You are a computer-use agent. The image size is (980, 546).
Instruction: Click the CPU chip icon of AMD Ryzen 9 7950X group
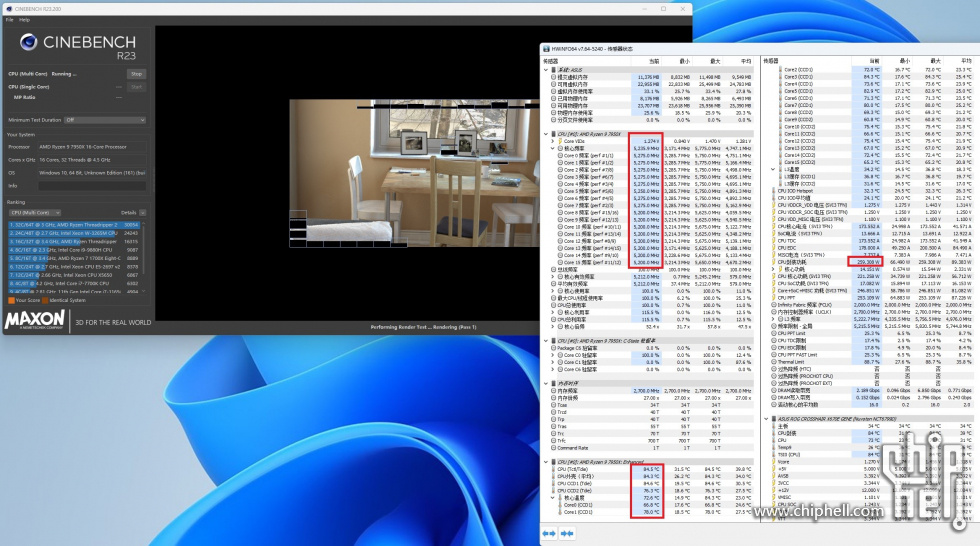(x=553, y=134)
